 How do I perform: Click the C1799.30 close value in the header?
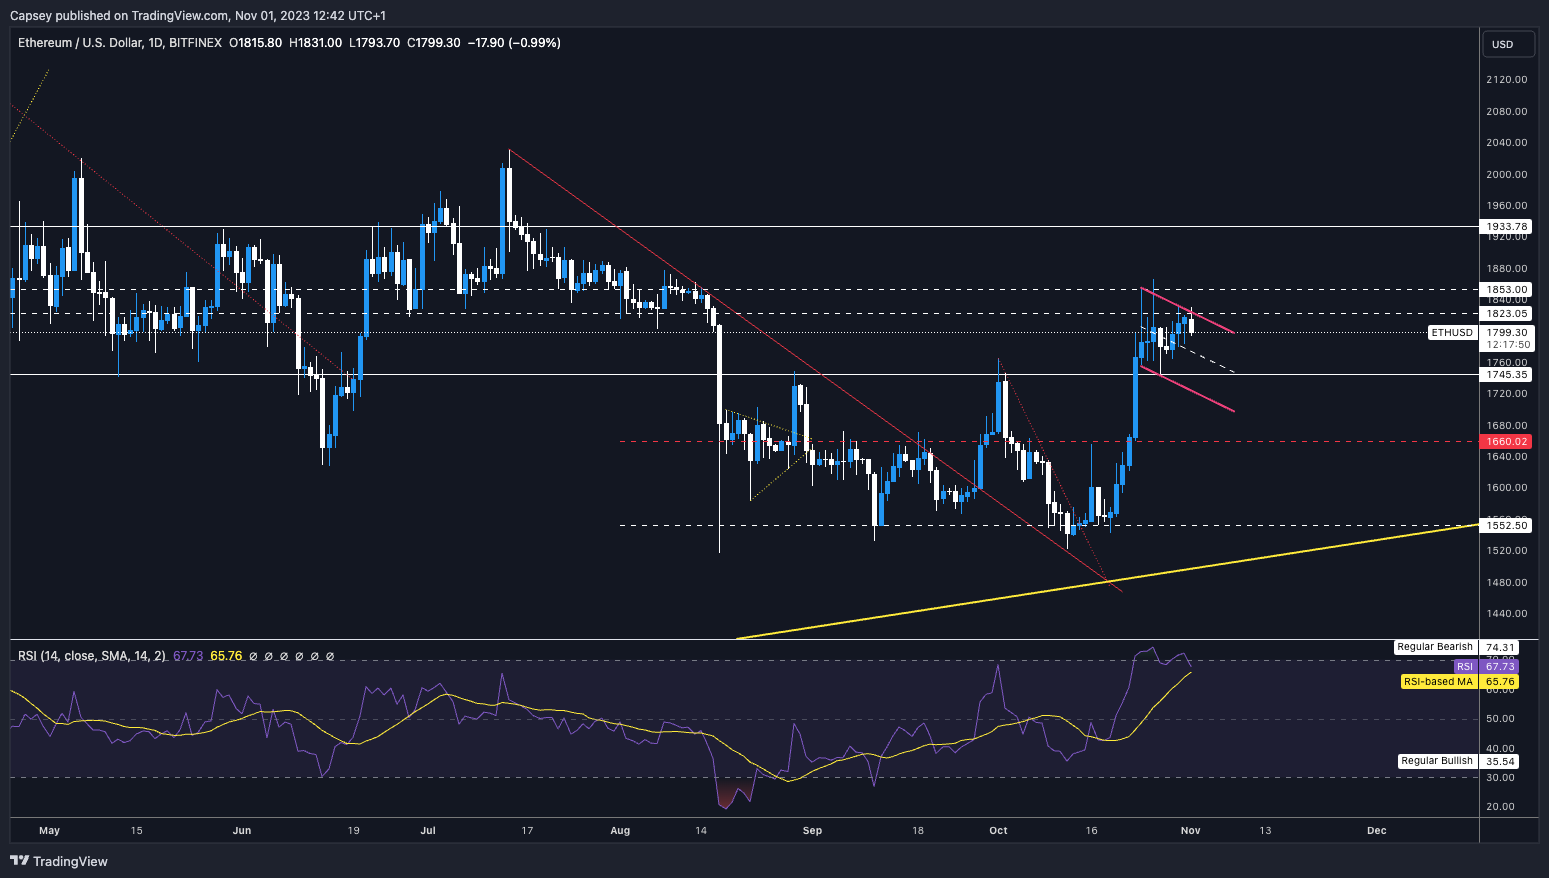[x=434, y=43]
